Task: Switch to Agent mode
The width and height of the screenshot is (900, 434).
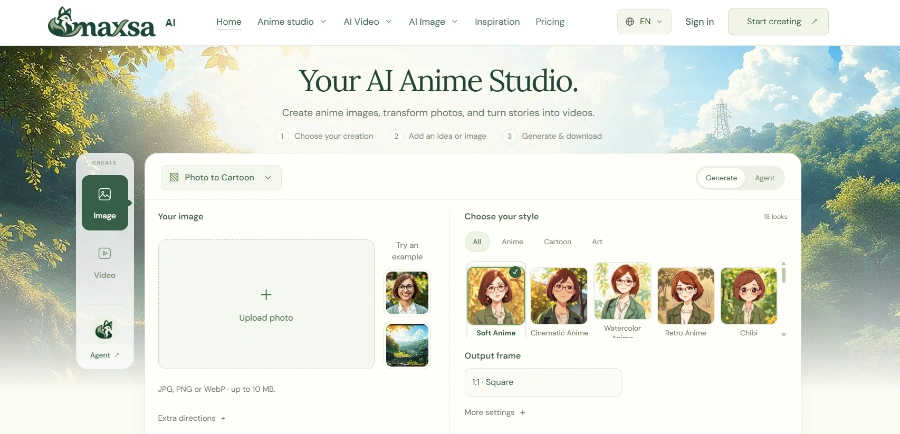Action: [x=765, y=178]
